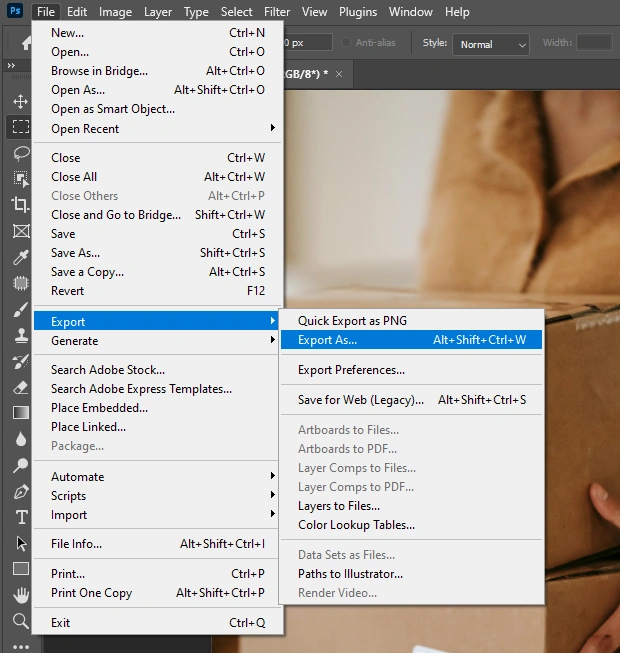Open the View menu
Screen dimensions: 620x653
[x=314, y=12]
